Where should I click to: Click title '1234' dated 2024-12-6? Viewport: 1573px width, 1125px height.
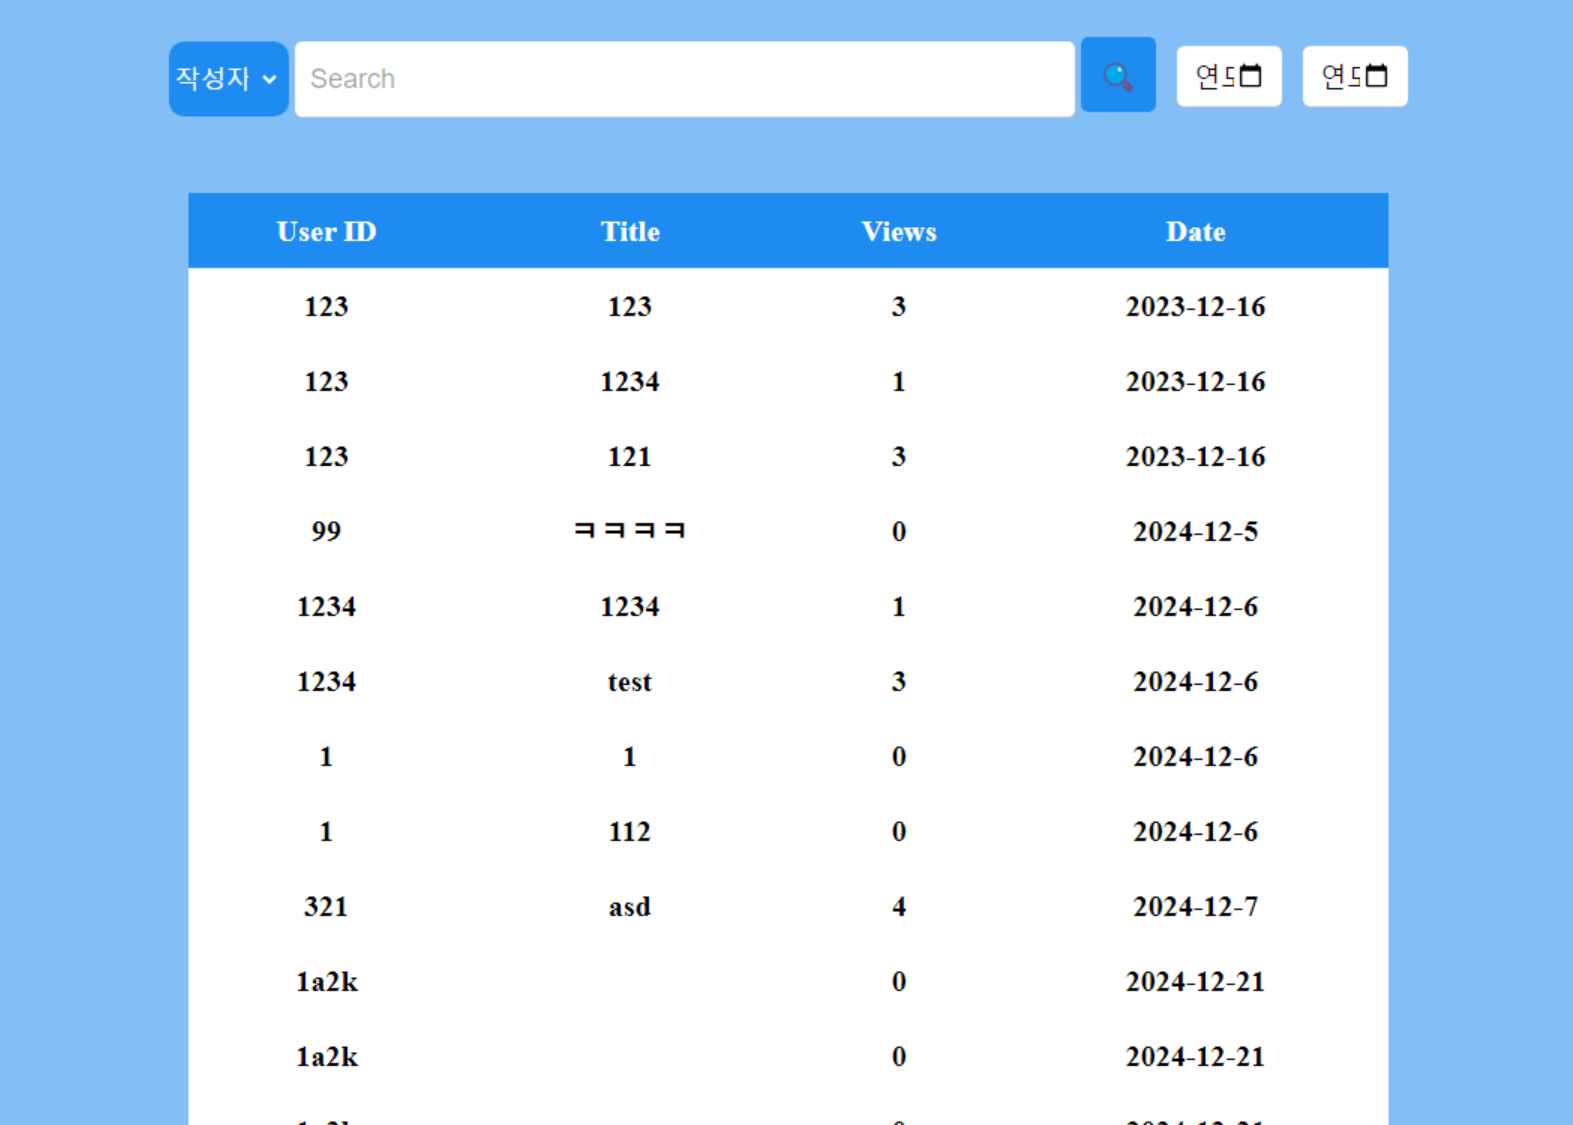coord(630,607)
